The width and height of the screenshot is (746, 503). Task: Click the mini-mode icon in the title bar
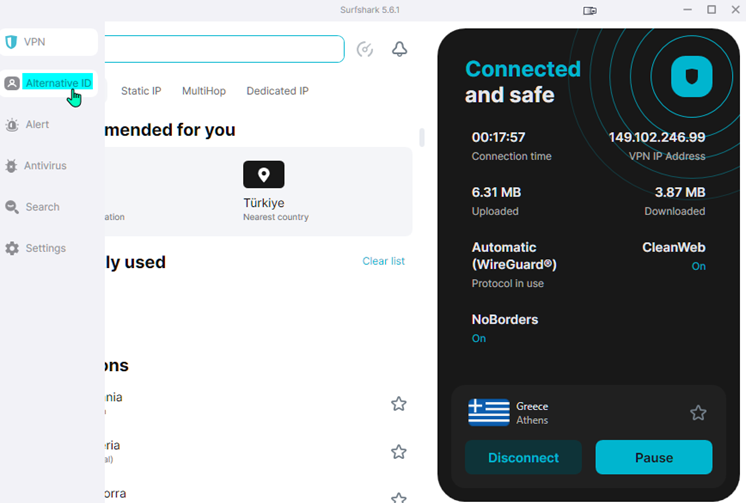point(590,10)
